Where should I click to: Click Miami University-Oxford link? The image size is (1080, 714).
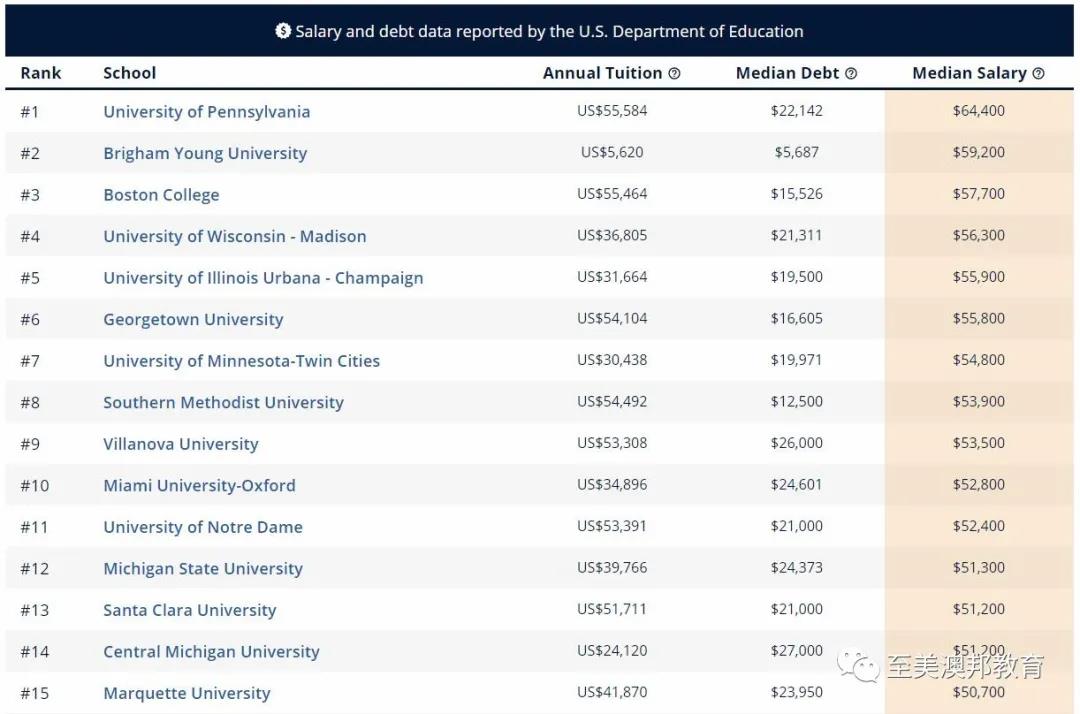click(x=200, y=485)
